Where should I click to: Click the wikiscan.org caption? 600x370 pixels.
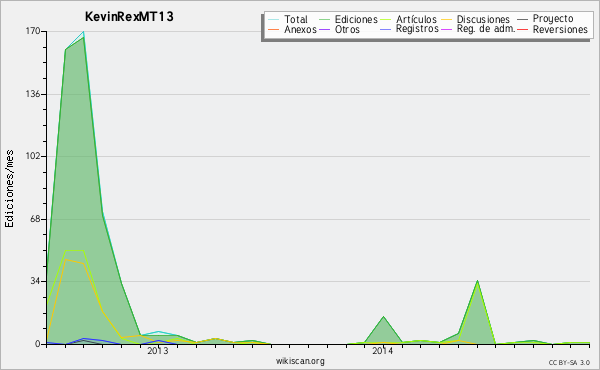pyautogui.click(x=300, y=361)
